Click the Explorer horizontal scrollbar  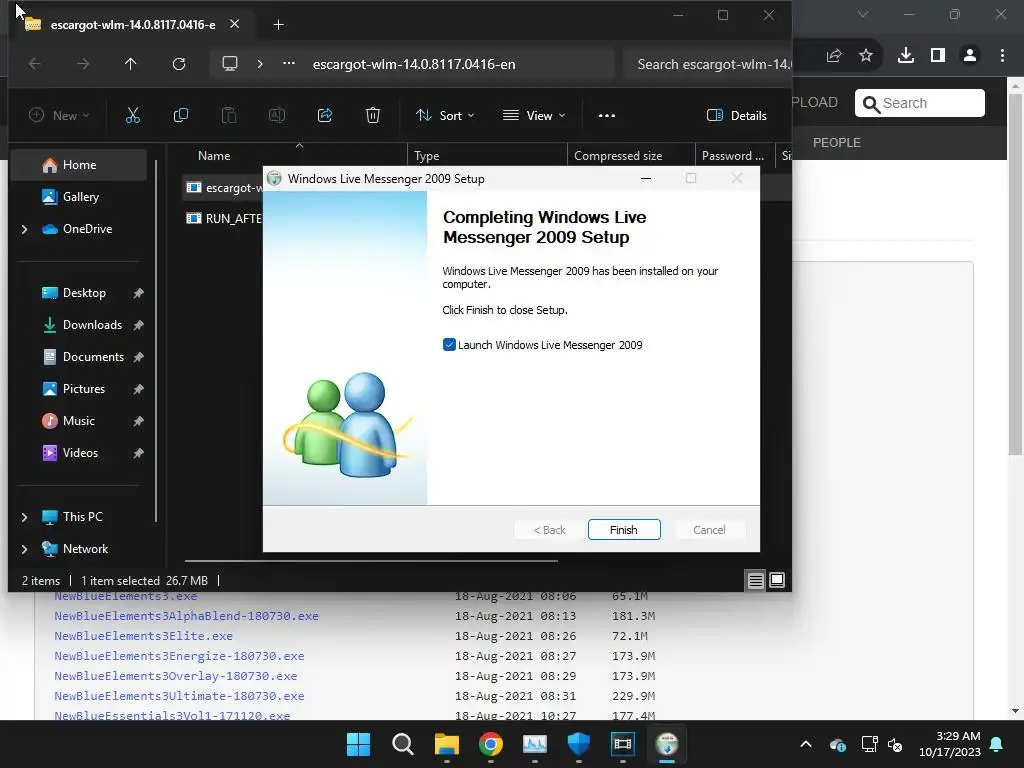[x=371, y=560]
